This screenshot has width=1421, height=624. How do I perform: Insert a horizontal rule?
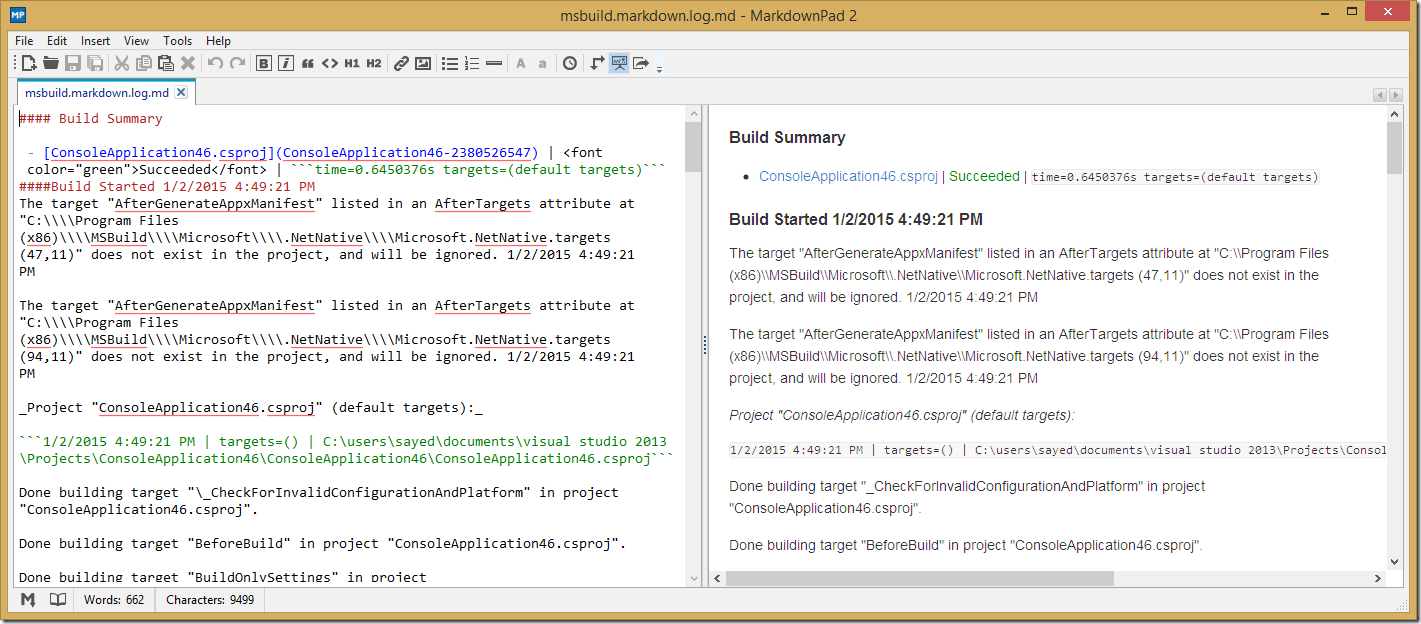point(494,63)
